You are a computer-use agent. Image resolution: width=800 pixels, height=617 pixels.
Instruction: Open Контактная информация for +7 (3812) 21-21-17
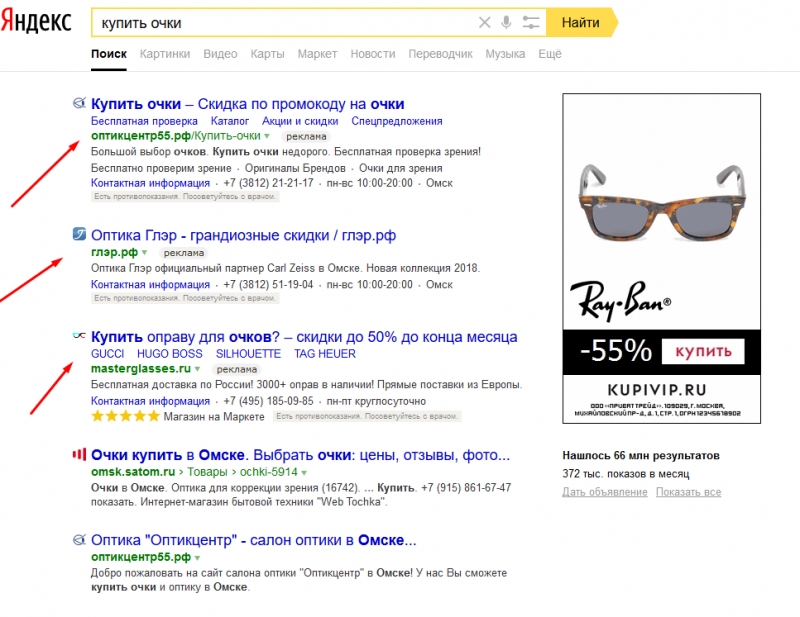coord(151,183)
